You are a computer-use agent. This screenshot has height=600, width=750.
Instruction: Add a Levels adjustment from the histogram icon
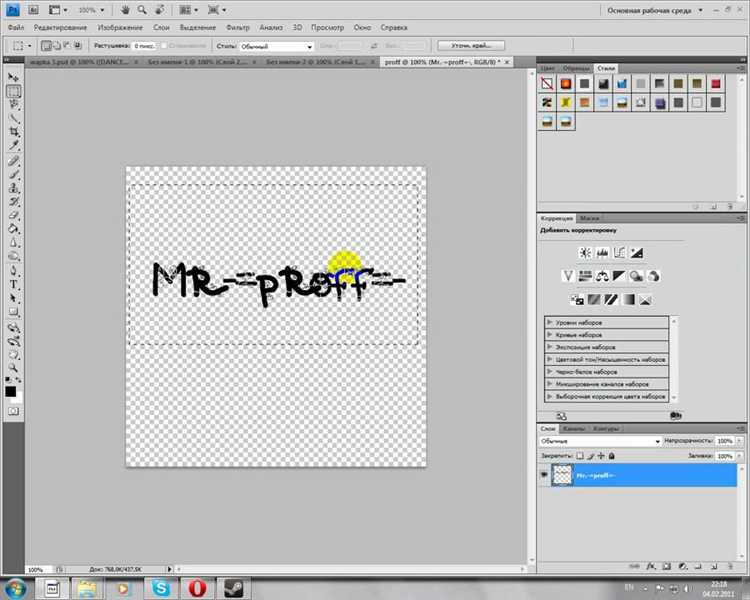(x=600, y=252)
